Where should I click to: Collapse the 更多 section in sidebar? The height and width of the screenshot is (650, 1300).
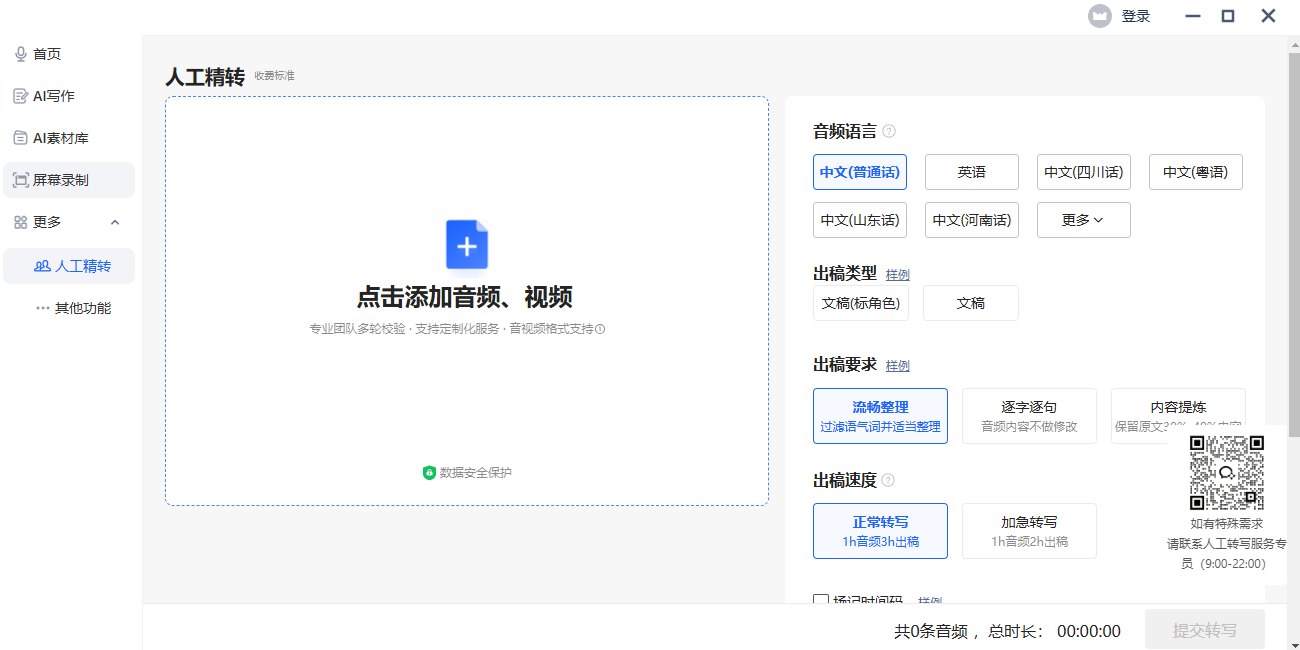[x=115, y=222]
